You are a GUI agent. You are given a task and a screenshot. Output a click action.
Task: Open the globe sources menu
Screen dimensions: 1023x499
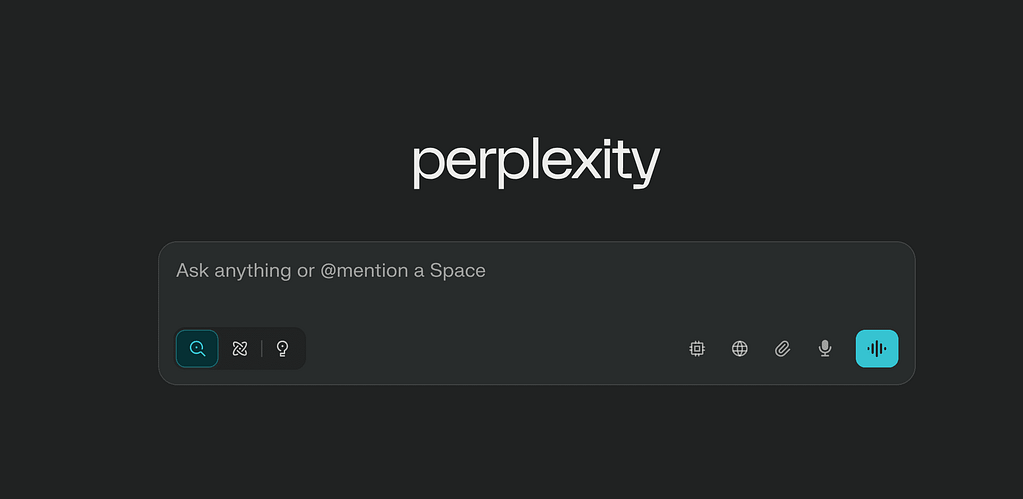tap(740, 349)
